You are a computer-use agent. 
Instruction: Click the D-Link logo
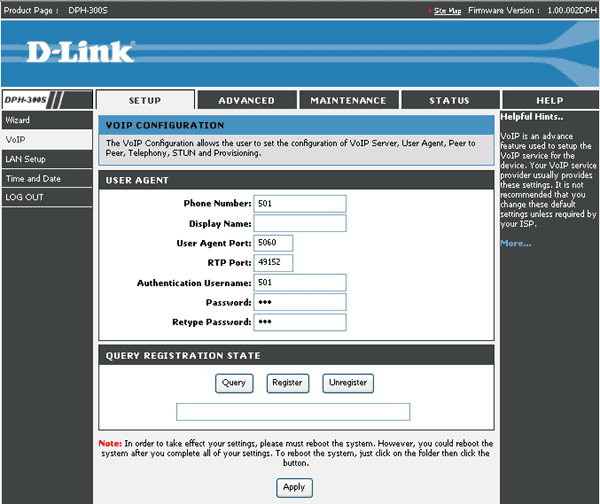coord(80,52)
